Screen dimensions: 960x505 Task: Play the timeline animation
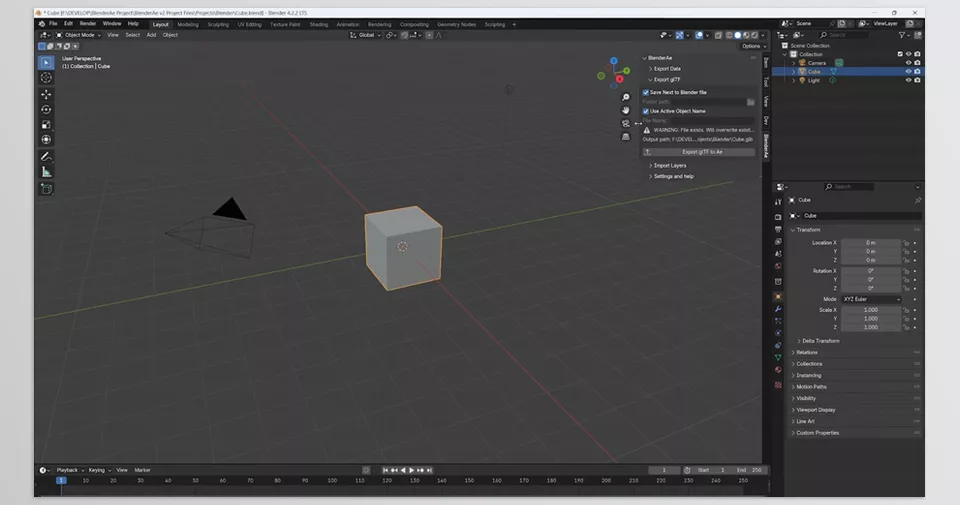(x=411, y=470)
